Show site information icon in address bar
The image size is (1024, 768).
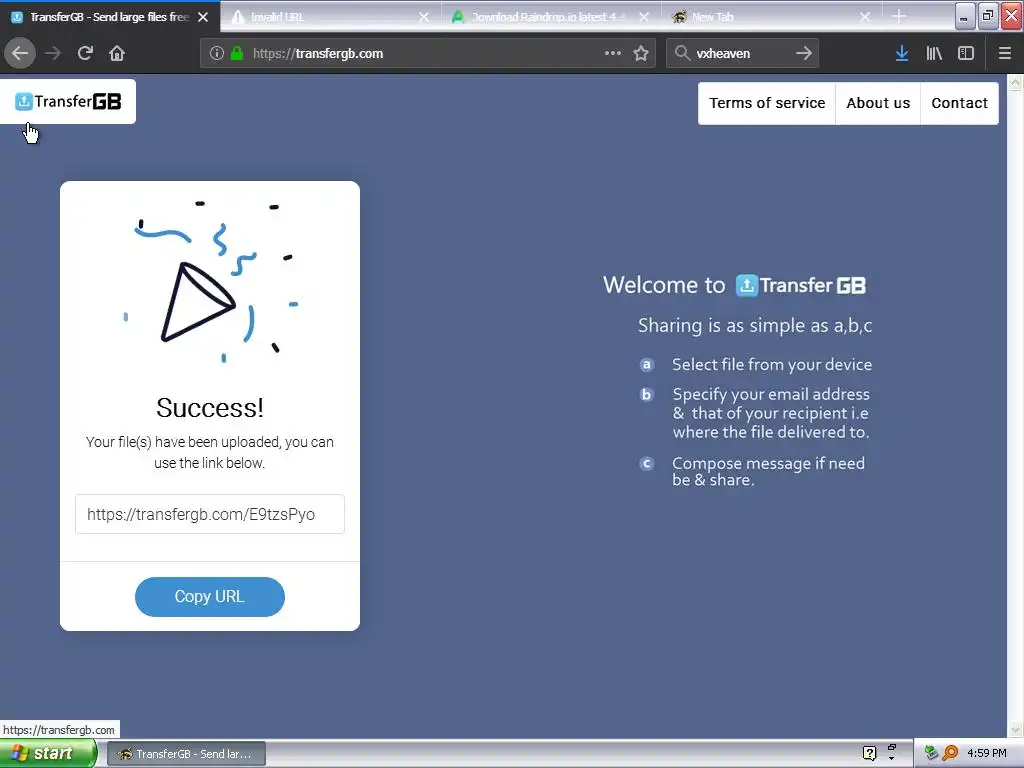coord(217,53)
